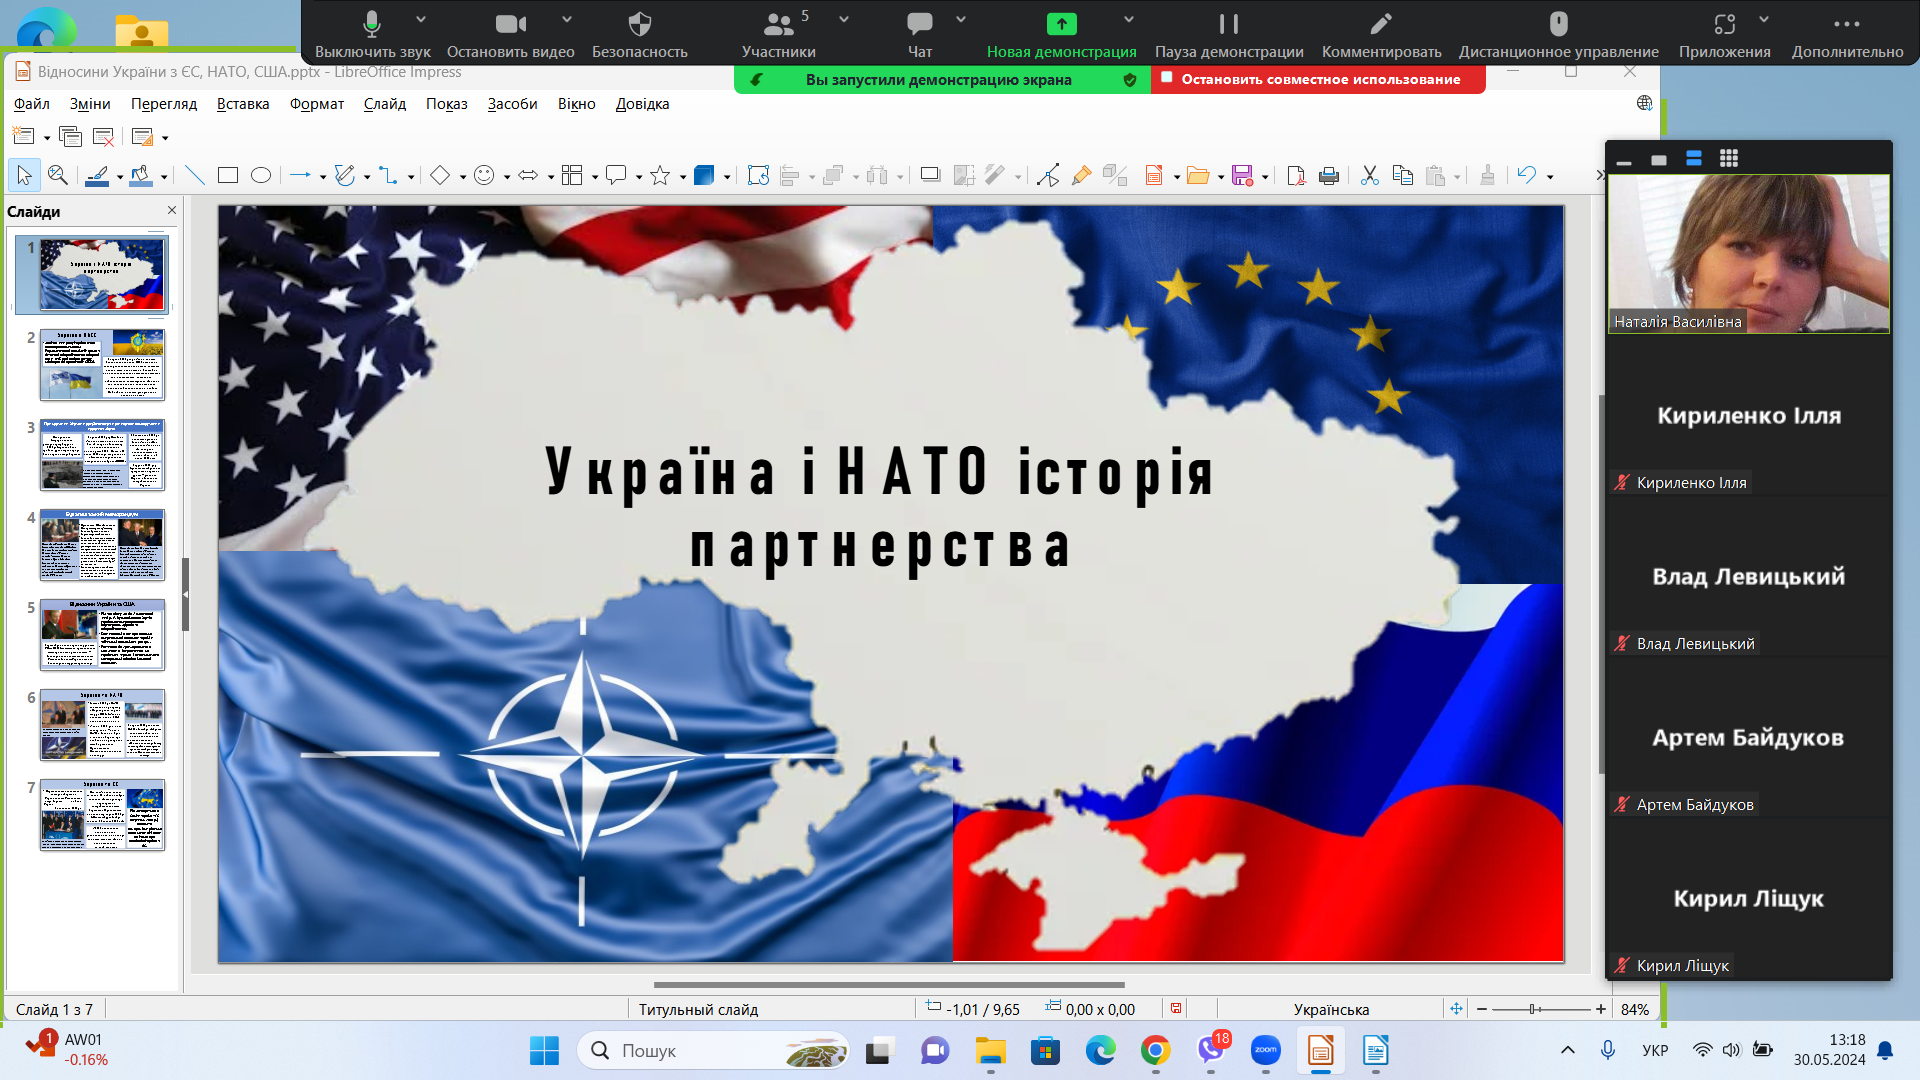Click the Copy icon
The height and width of the screenshot is (1080, 1920).
[1403, 176]
